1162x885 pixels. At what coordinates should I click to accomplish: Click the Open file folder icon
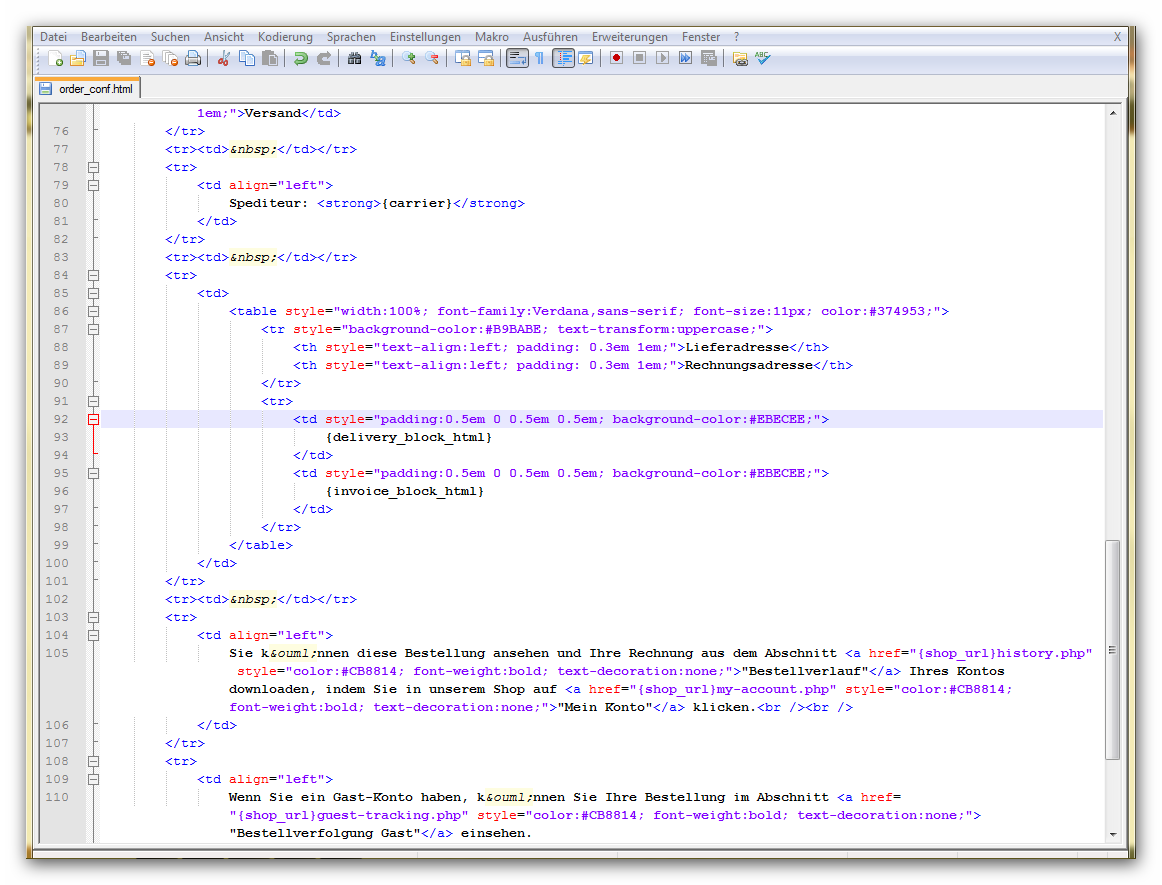77,59
